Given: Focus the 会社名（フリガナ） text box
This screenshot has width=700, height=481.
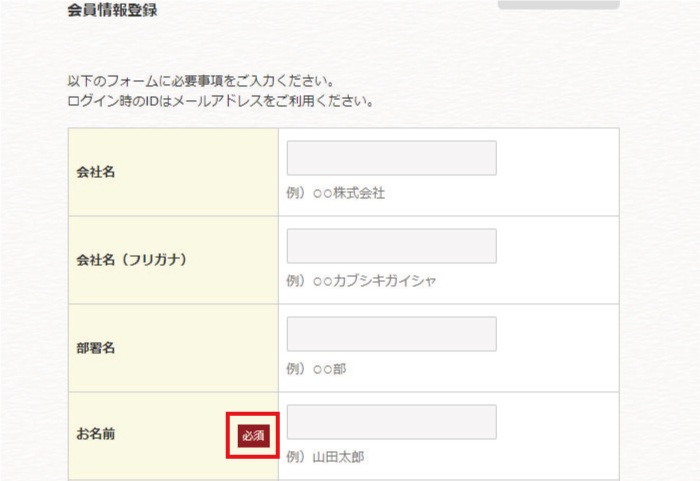Looking at the screenshot, I should [391, 246].
